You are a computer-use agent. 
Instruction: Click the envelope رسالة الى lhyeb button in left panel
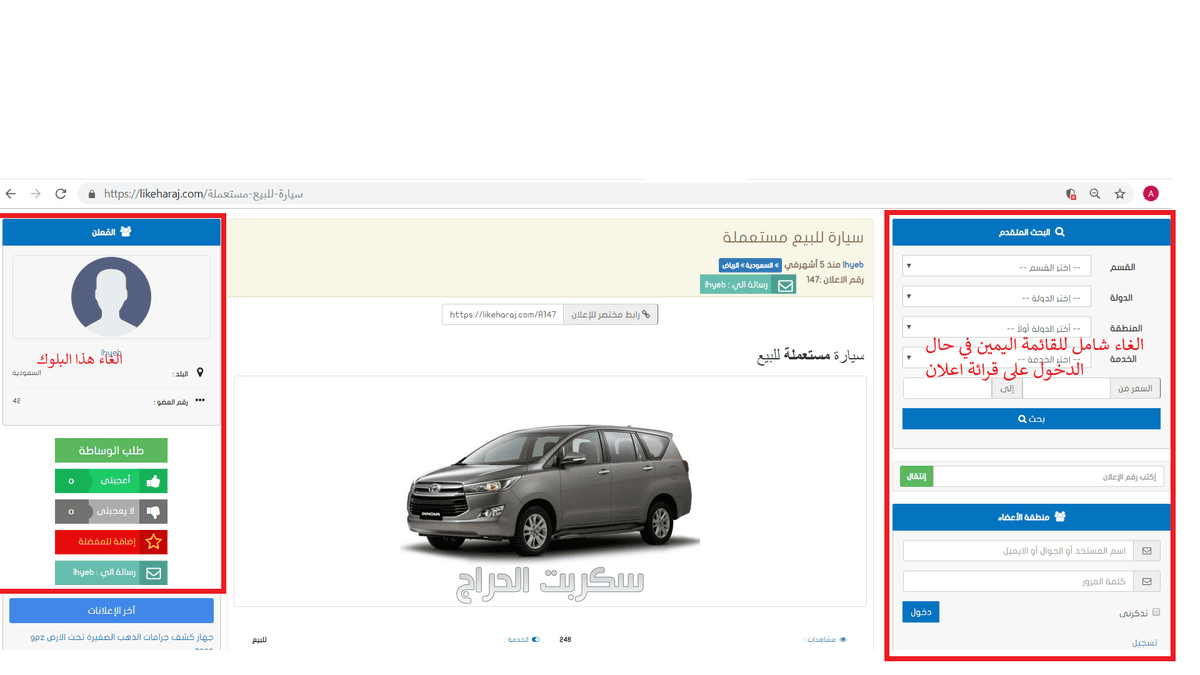(x=111, y=573)
